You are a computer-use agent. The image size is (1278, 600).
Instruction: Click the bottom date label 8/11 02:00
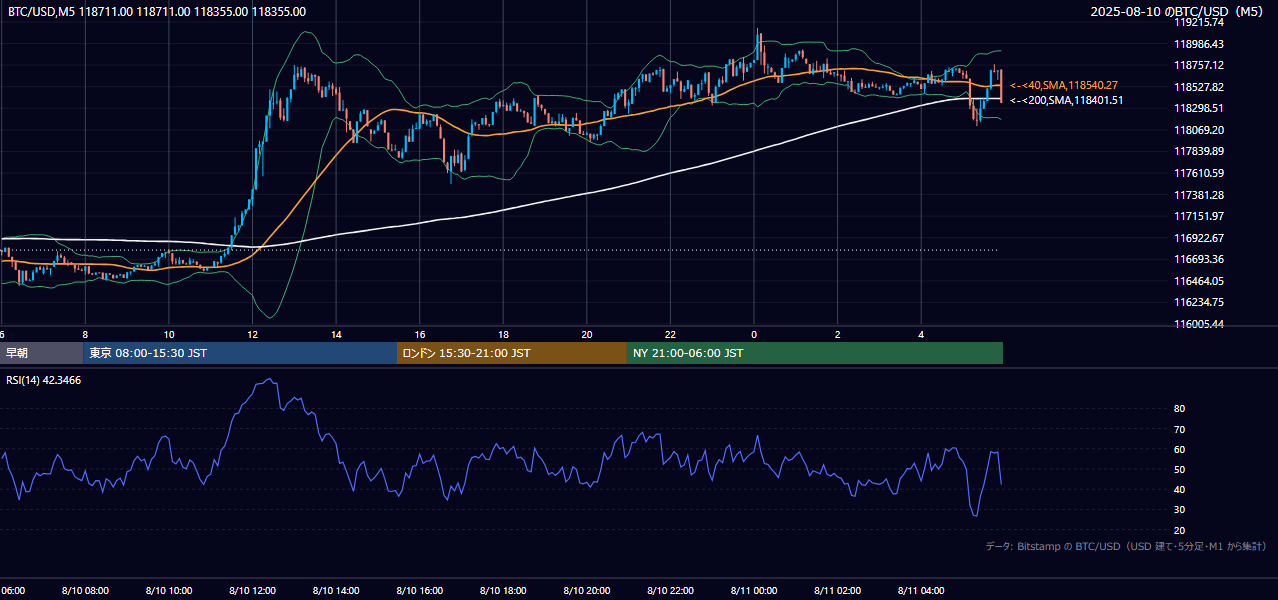coord(837,591)
